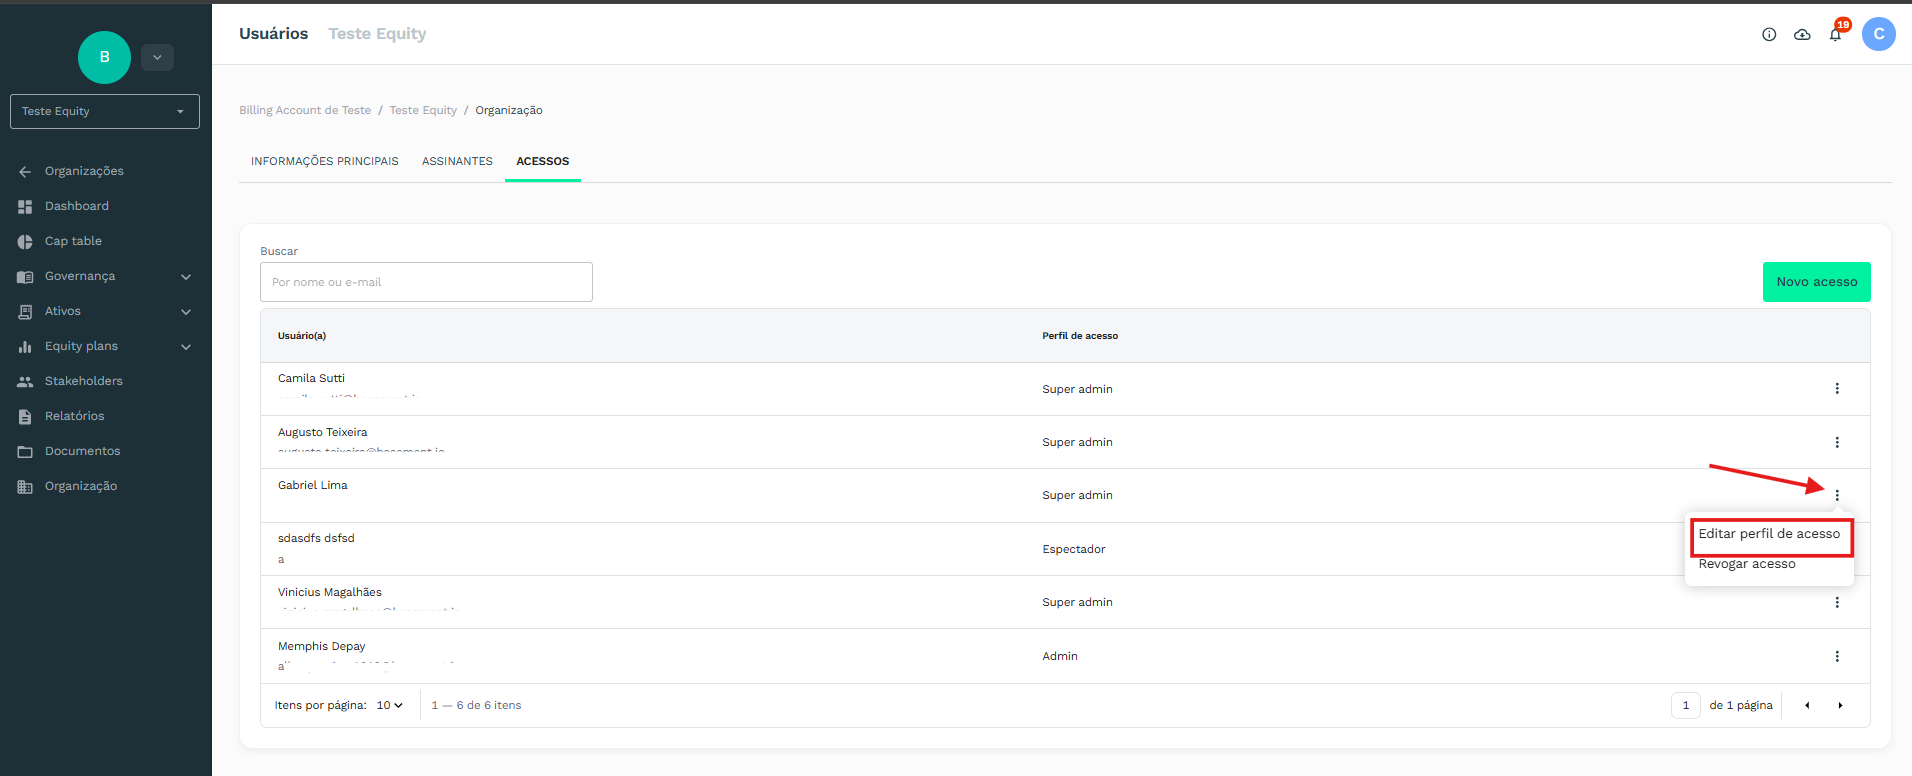The height and width of the screenshot is (776, 1912).
Task: Open options menu for Camila Sutti
Action: (1836, 389)
